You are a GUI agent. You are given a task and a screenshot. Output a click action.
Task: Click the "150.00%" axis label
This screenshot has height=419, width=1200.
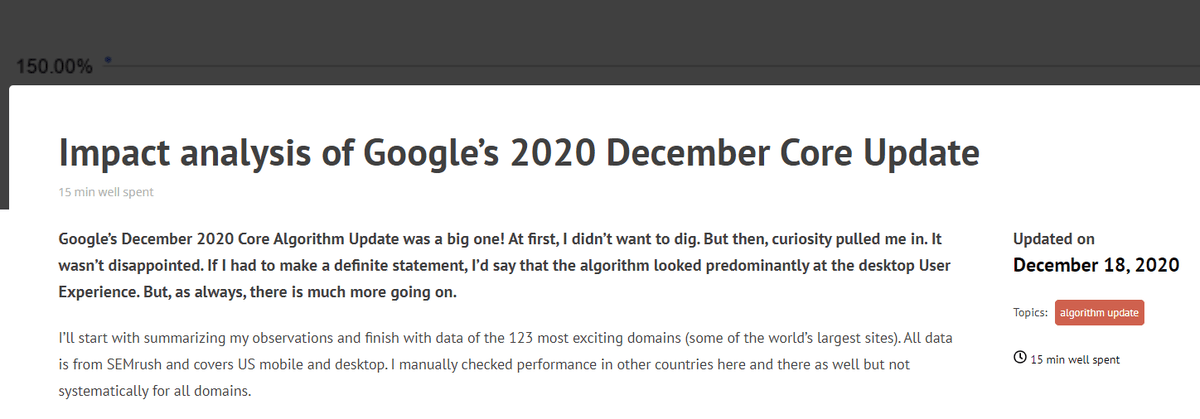56,67
